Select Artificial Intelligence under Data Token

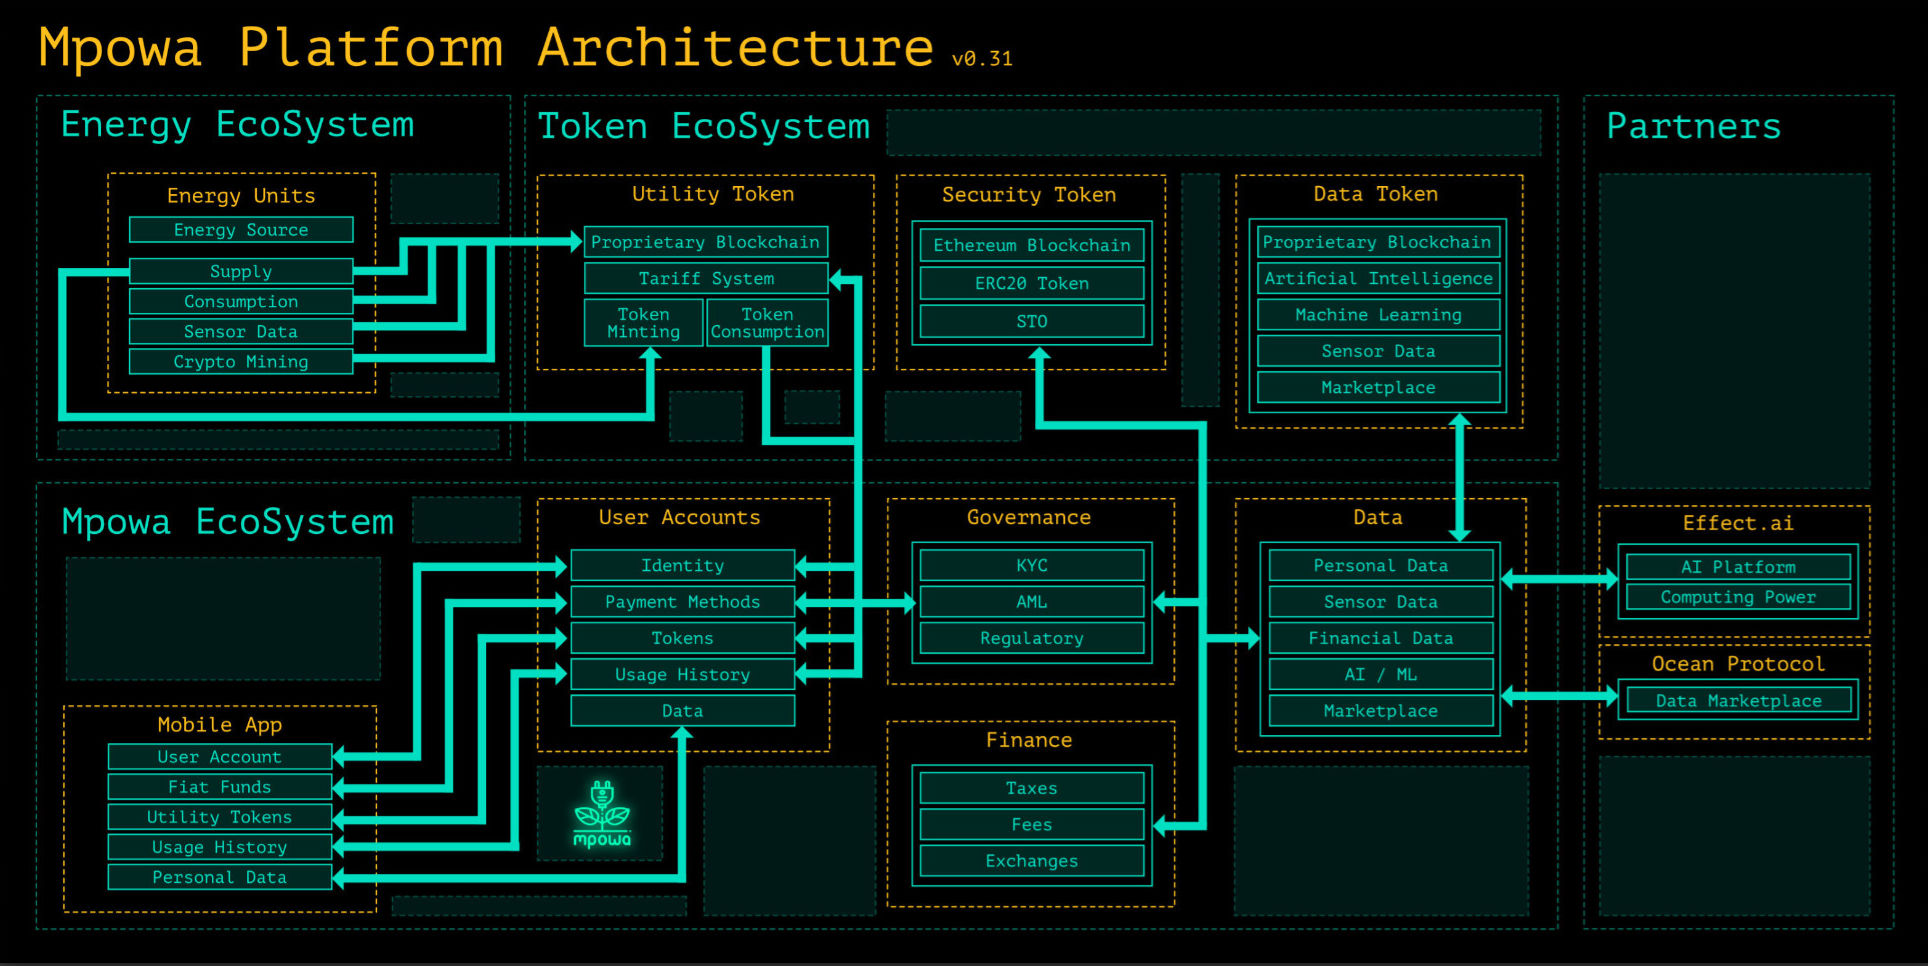(1378, 278)
